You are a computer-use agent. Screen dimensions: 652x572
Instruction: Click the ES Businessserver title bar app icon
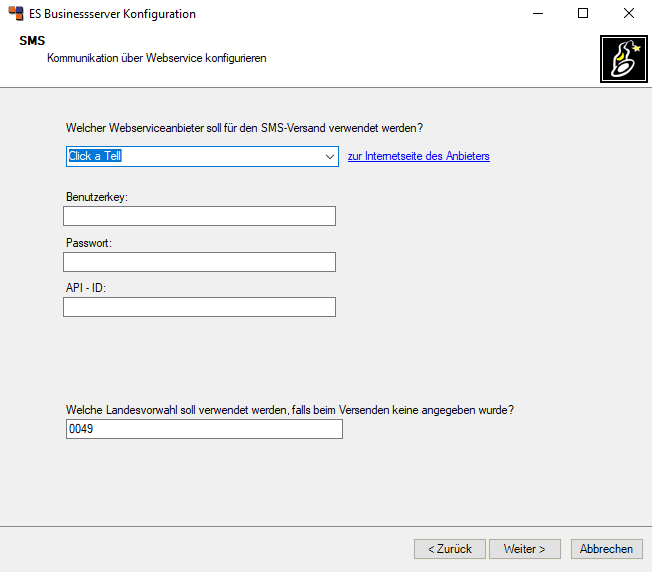(16, 14)
